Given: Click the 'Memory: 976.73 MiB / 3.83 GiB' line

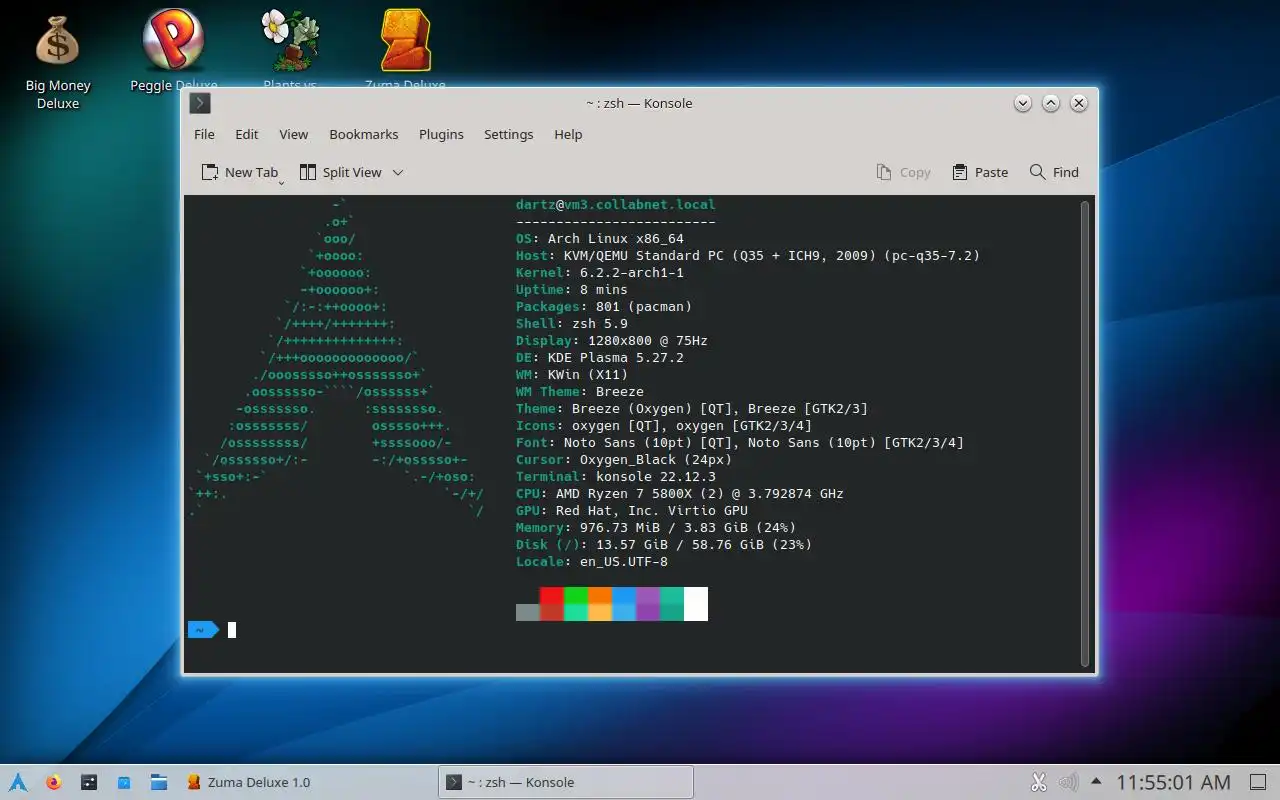Looking at the screenshot, I should (656, 528).
